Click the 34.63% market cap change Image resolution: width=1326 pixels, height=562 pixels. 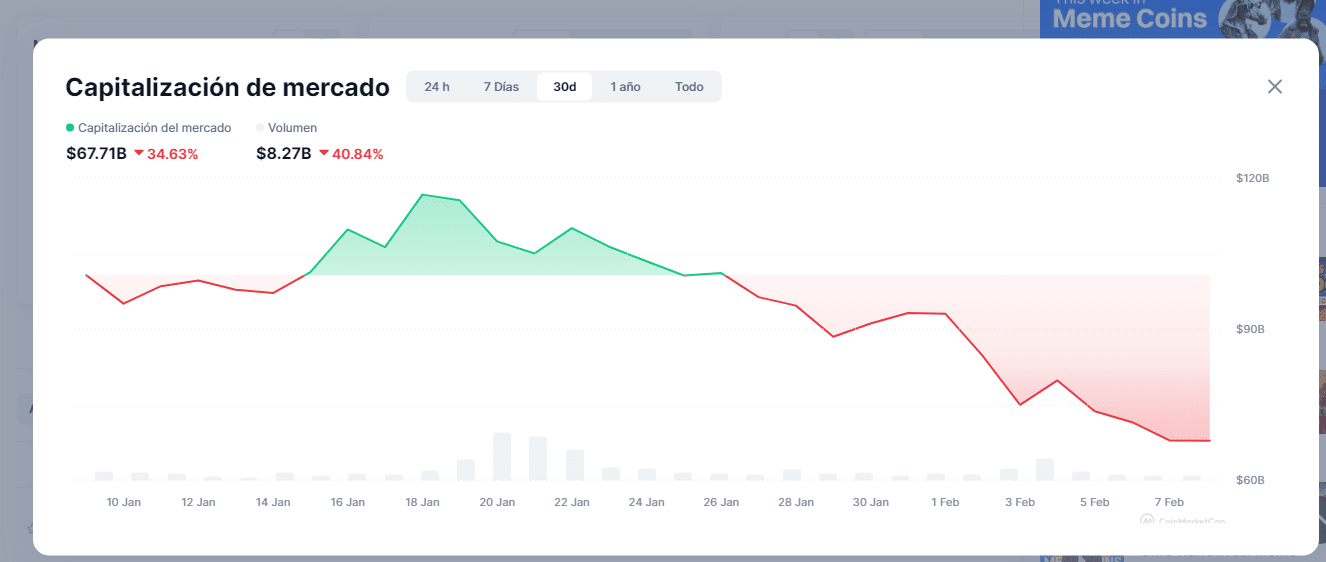pos(166,154)
